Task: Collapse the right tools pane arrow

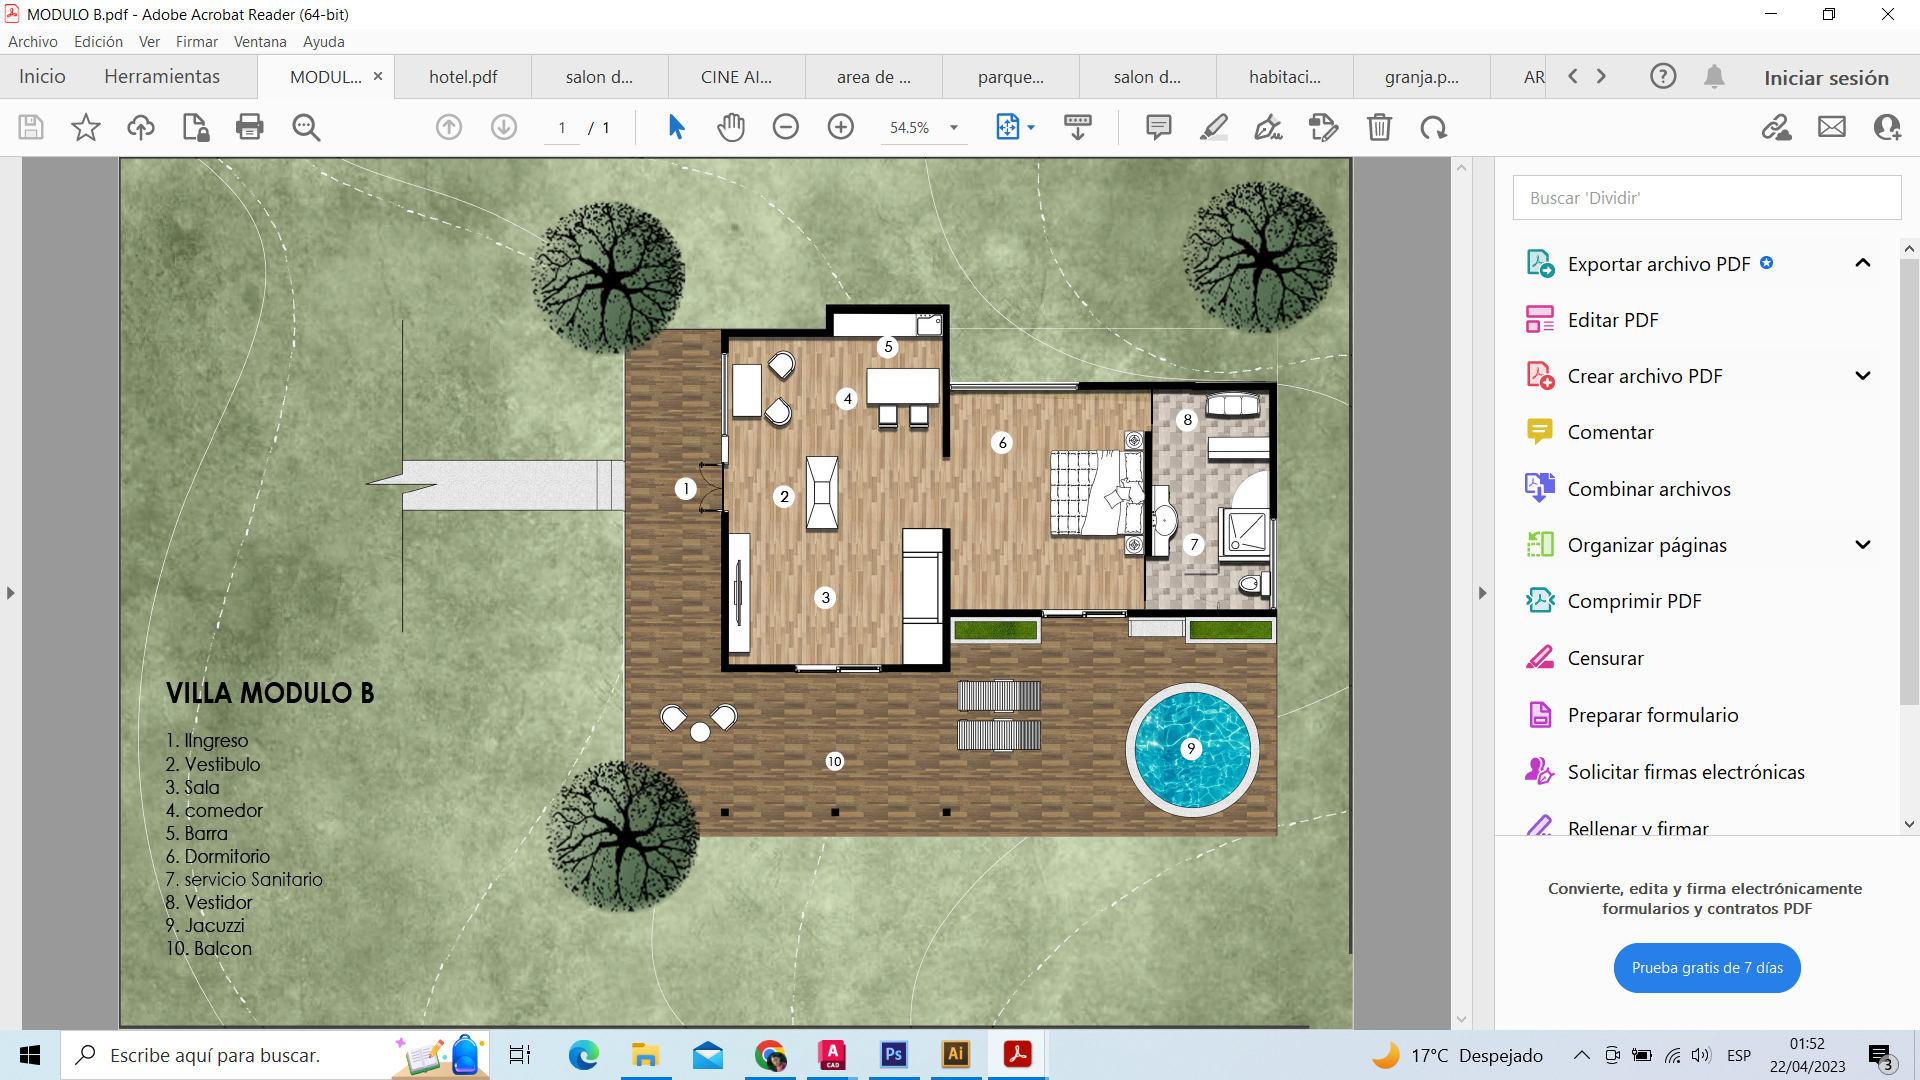Action: 1482,593
